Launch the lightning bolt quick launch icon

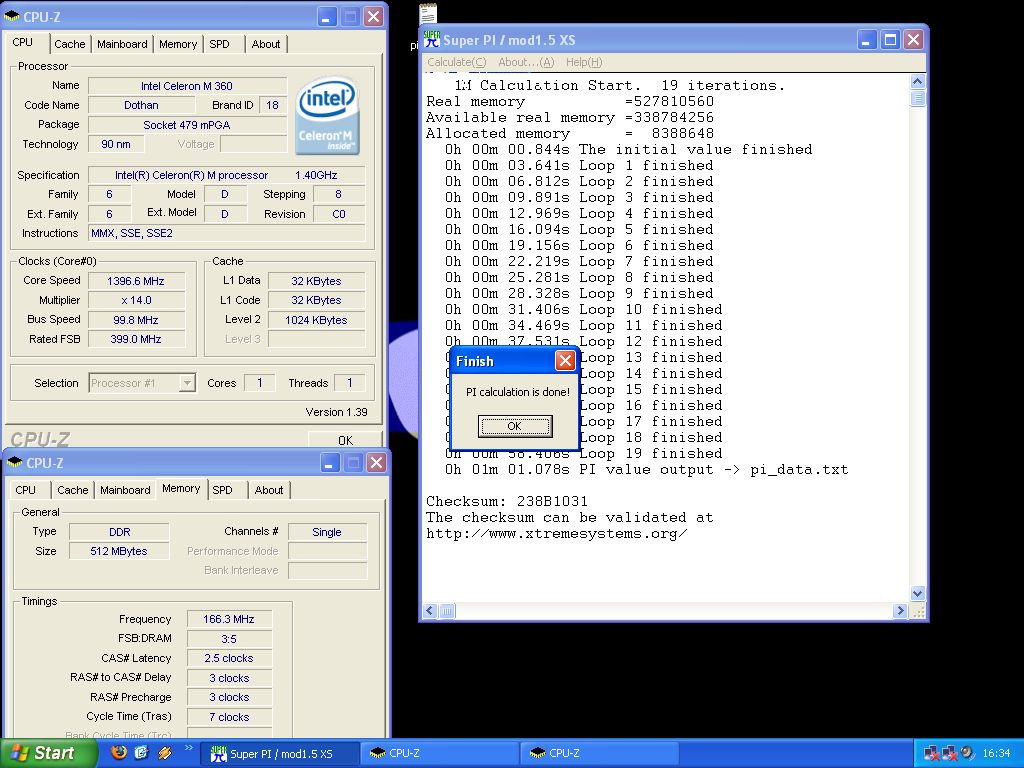click(164, 752)
